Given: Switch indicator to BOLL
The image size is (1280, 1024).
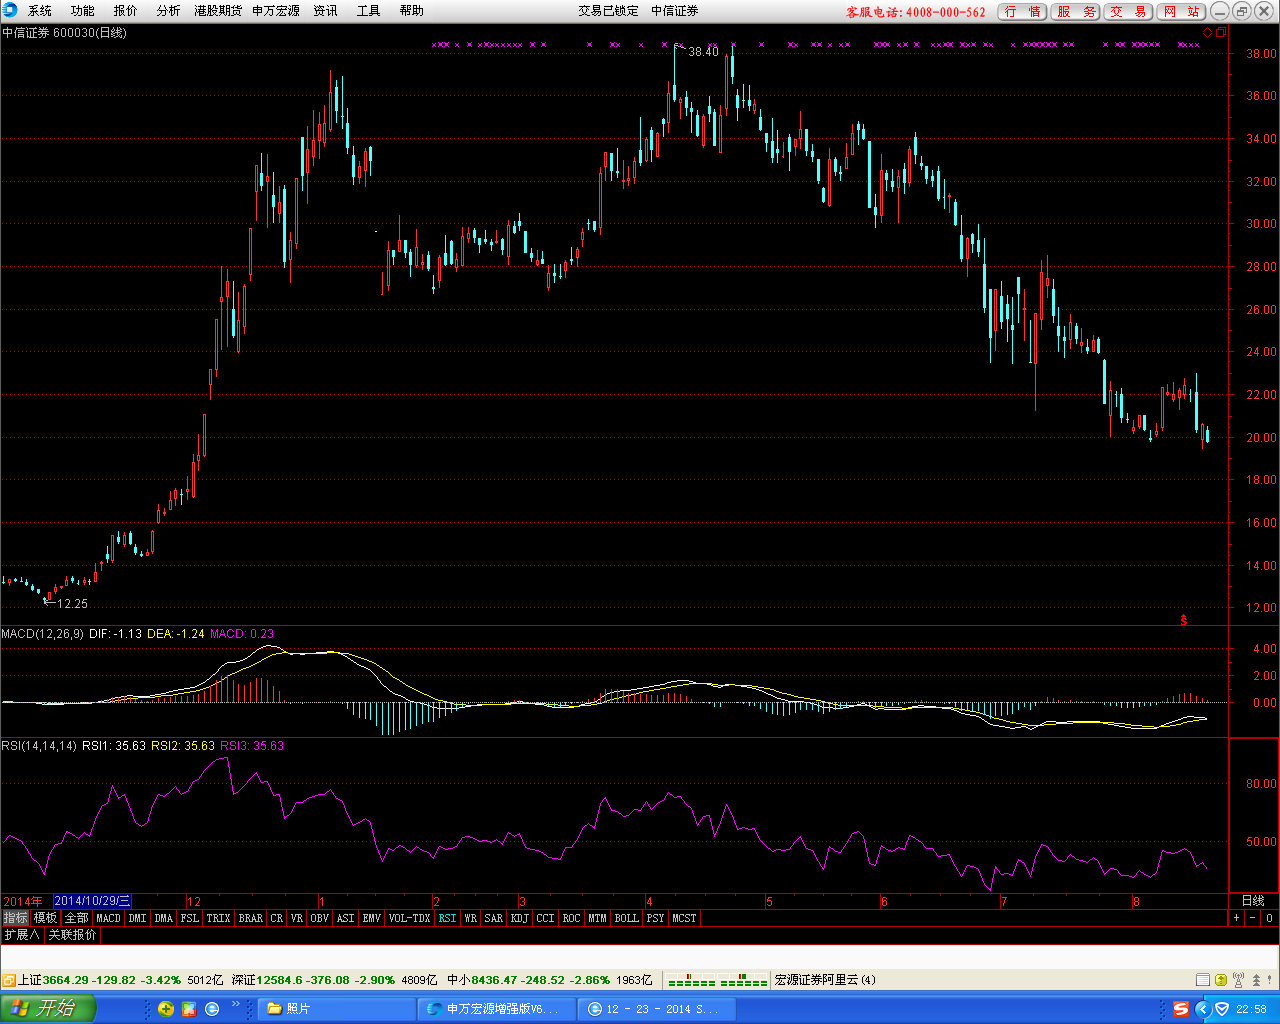Looking at the screenshot, I should point(626,918).
